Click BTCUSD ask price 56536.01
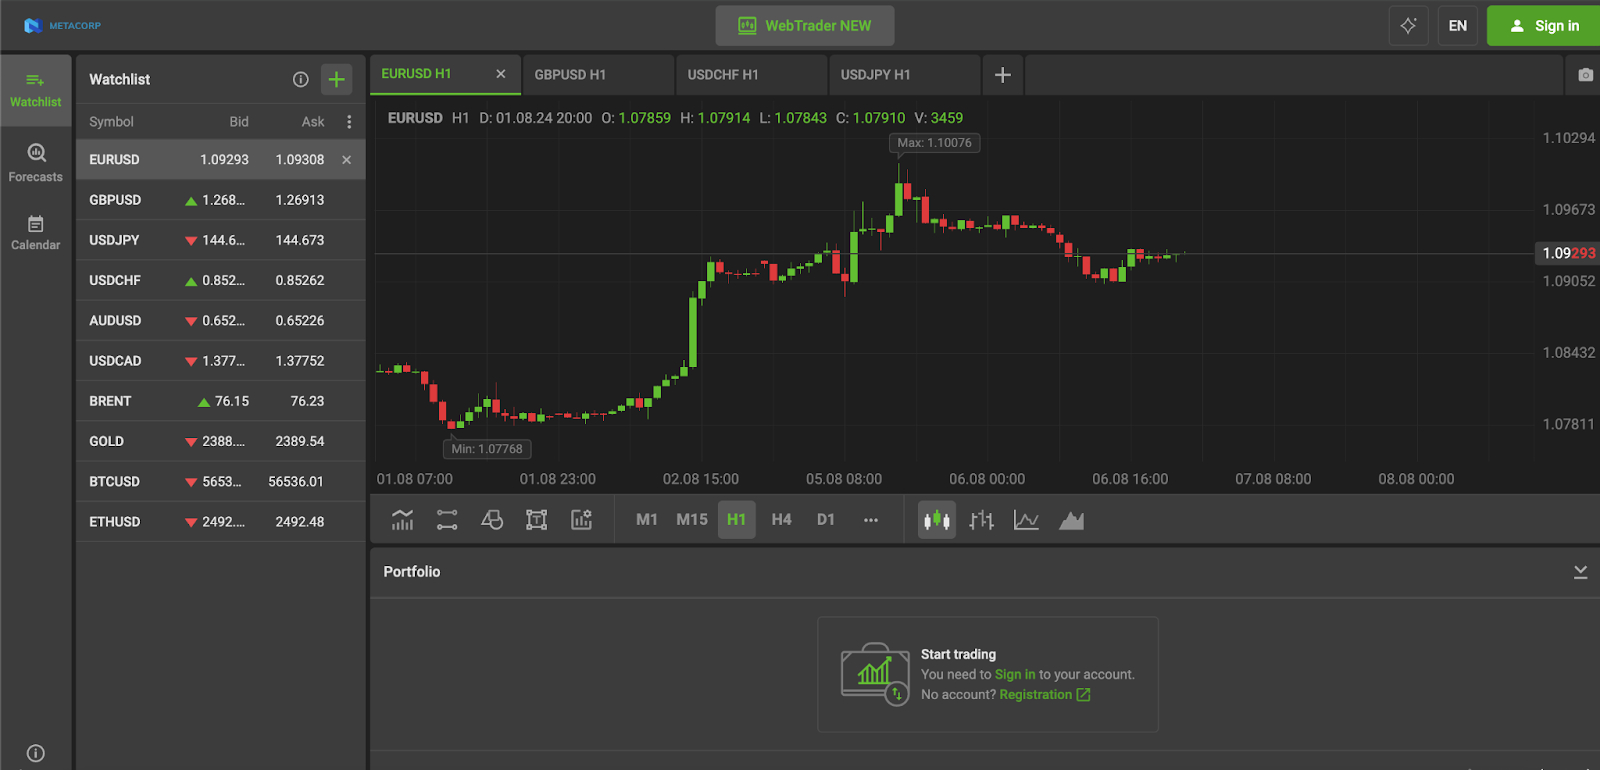Screen dimensions: 1600x770 296,482
